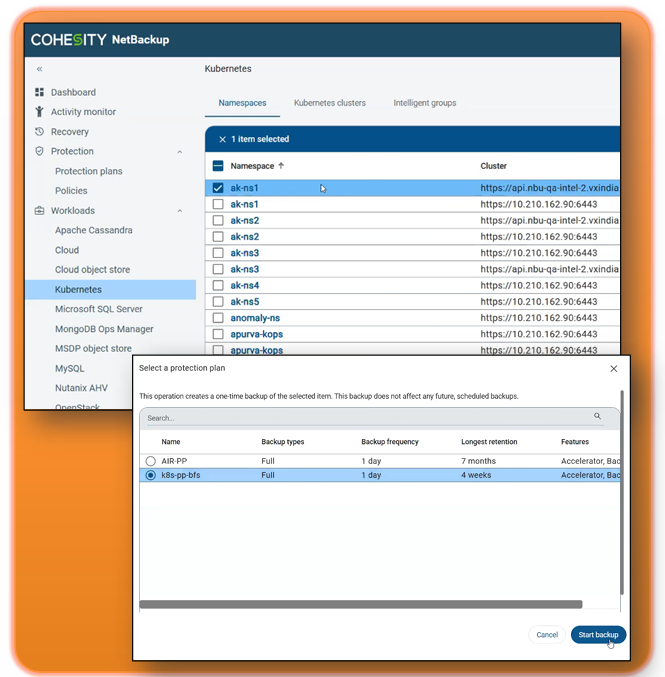Check the ak-ns1 row on 10.210.162.90
This screenshot has width=665, height=677.
point(218,204)
